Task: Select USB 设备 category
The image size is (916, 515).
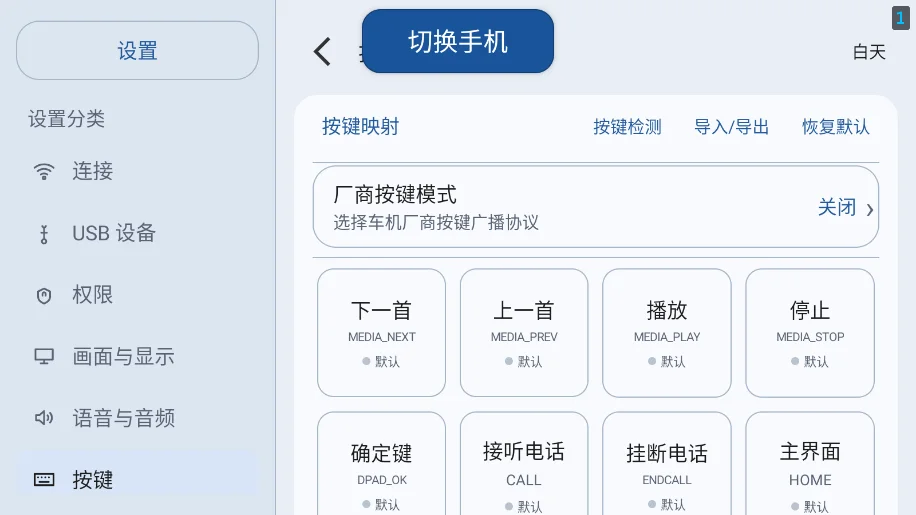Action: (137, 234)
